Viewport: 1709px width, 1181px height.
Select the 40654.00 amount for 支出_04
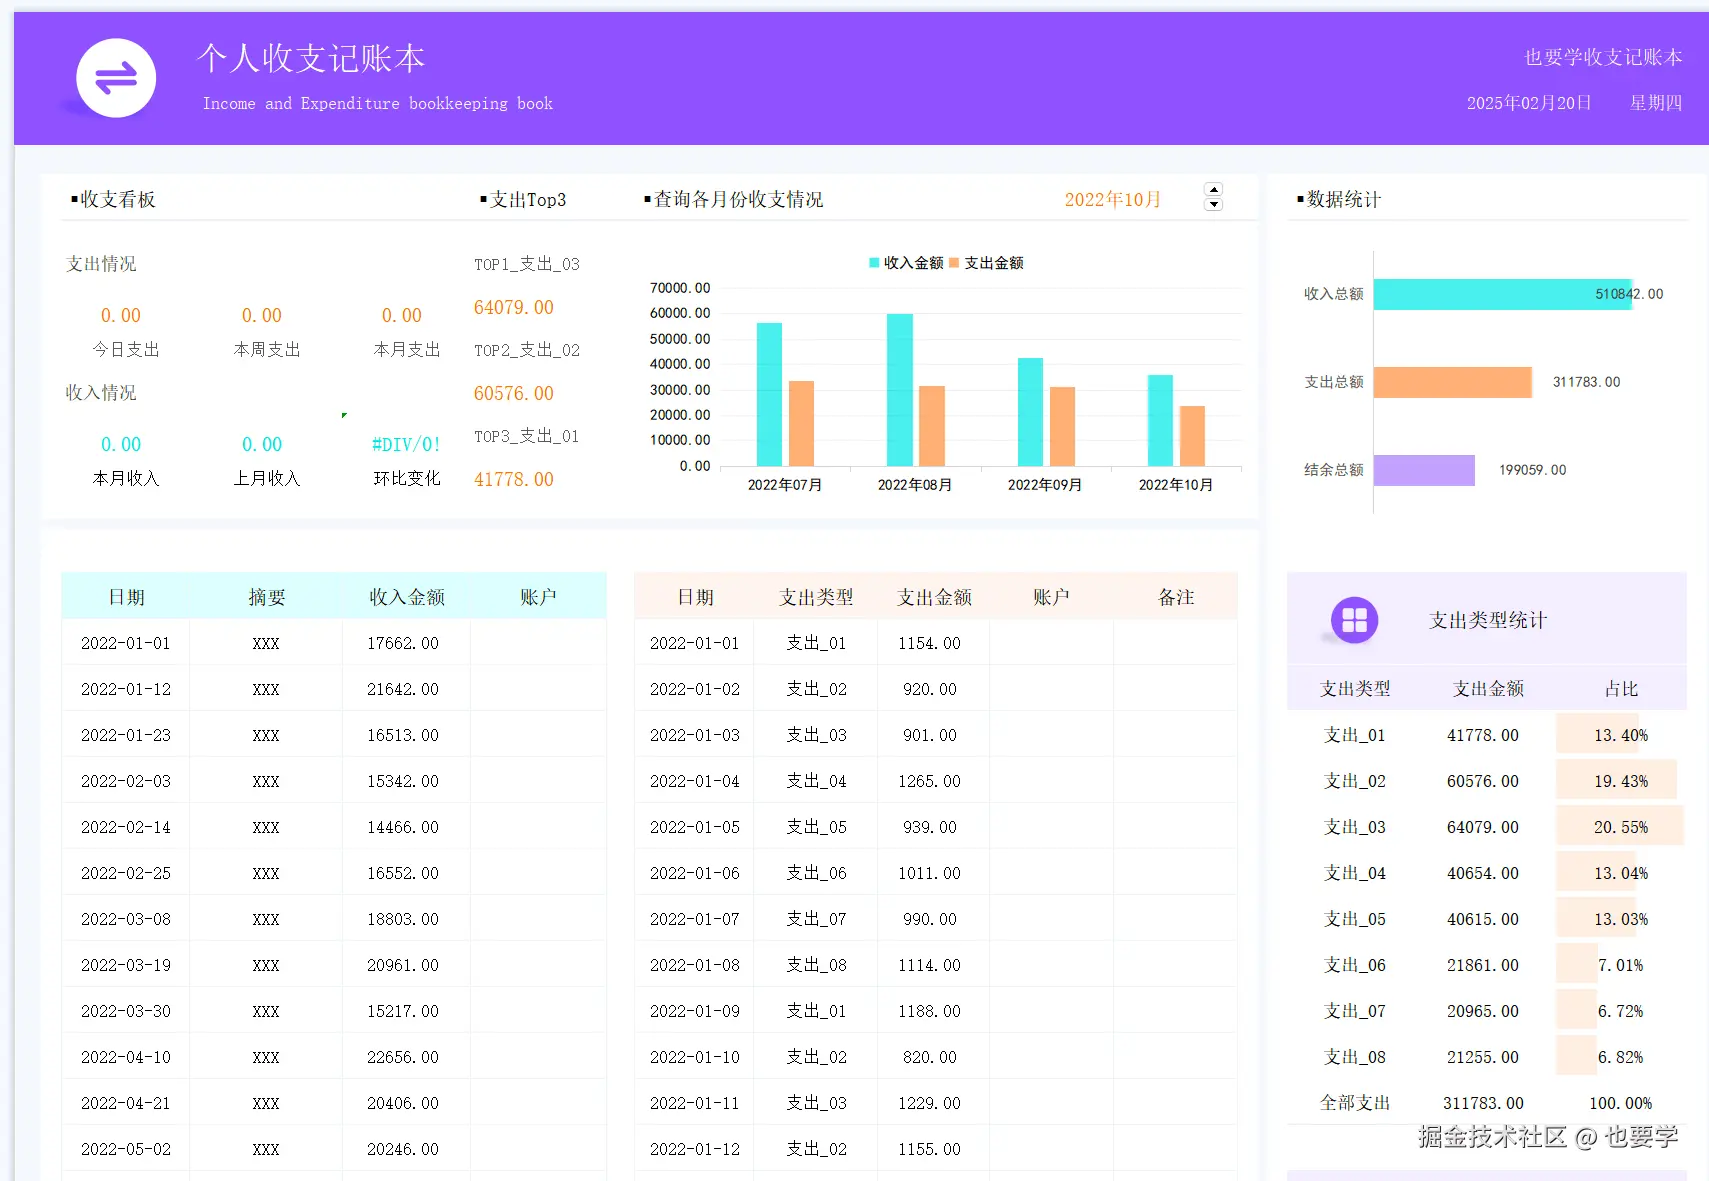[x=1483, y=873]
